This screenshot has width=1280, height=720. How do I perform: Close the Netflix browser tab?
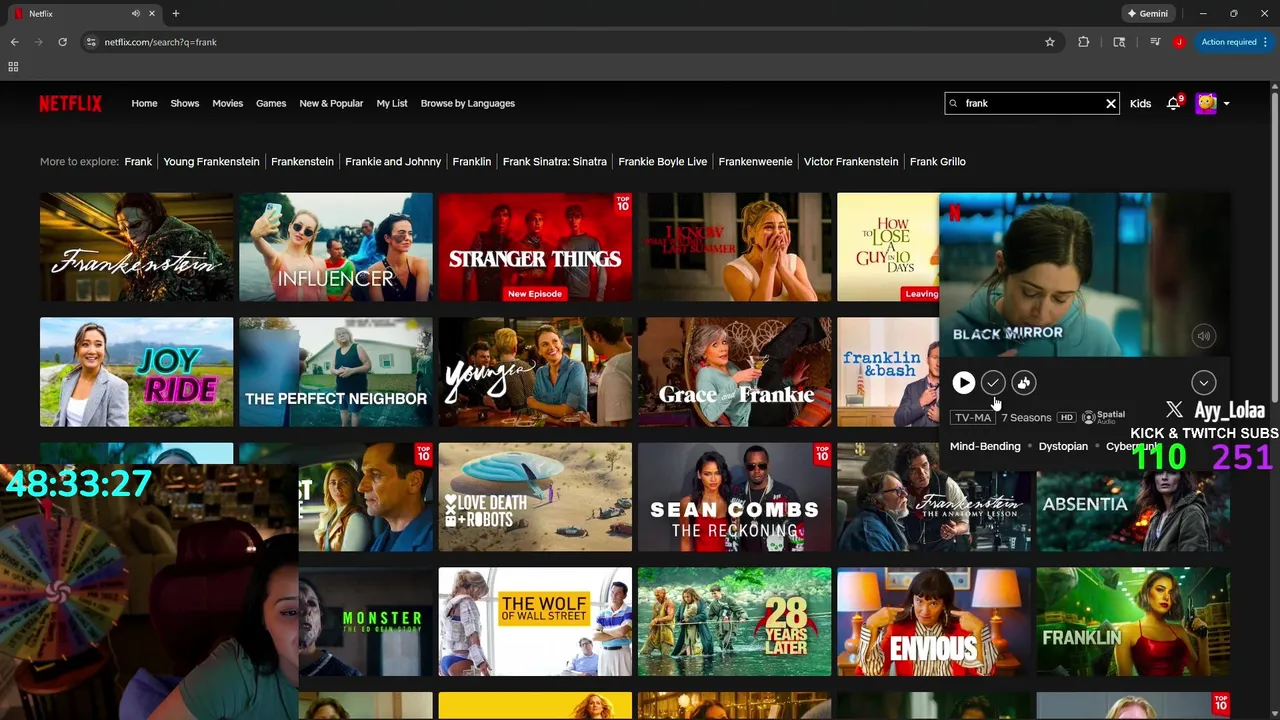(153, 14)
